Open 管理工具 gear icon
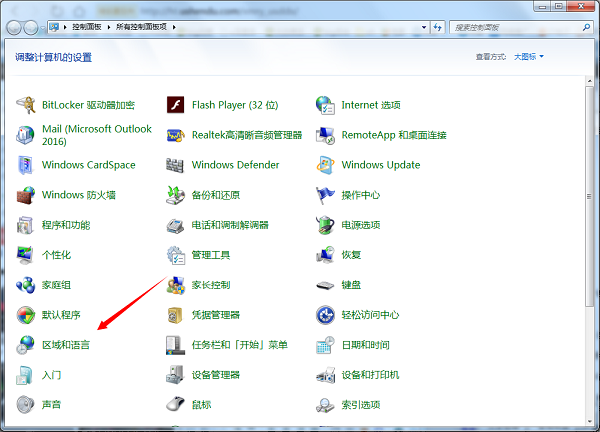 point(176,255)
